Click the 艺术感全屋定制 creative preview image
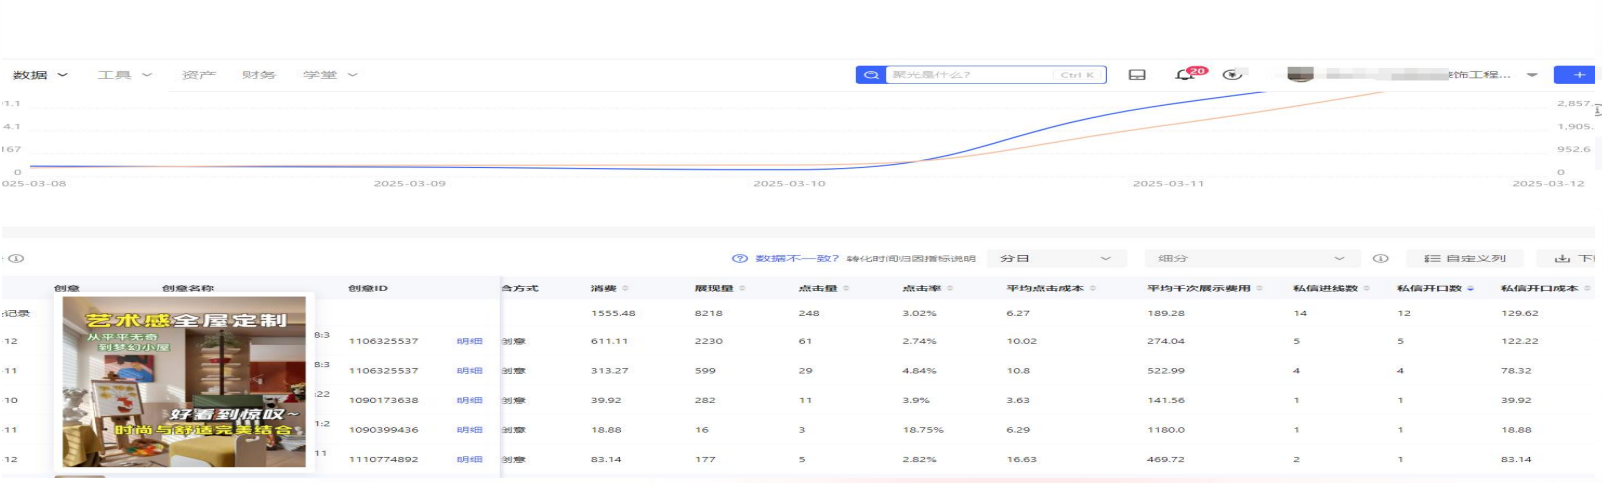The width and height of the screenshot is (1603, 483). point(184,381)
